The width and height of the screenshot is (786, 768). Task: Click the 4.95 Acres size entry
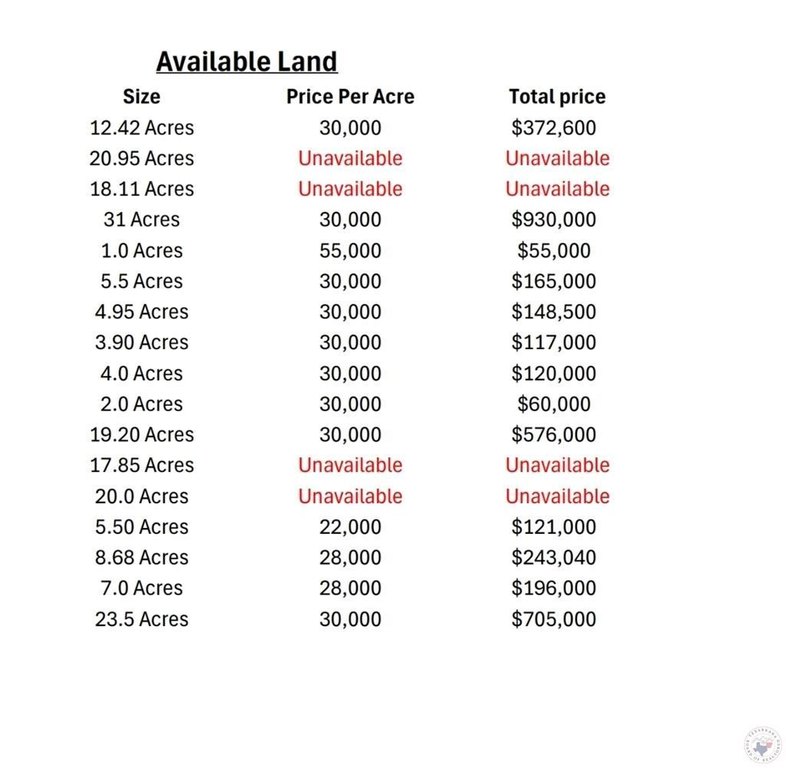141,312
